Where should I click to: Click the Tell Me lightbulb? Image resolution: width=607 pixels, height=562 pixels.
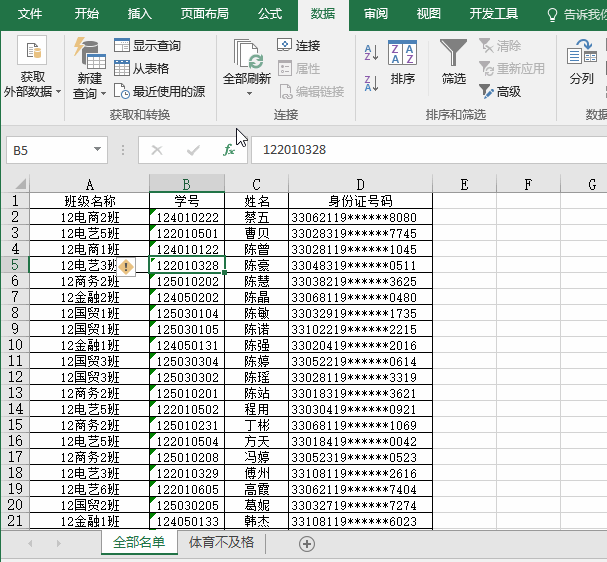(x=552, y=15)
